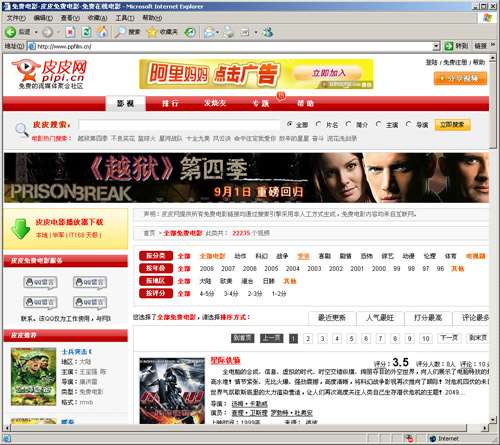
Task: Click the 下一页 pagination link
Action: tap(449, 338)
